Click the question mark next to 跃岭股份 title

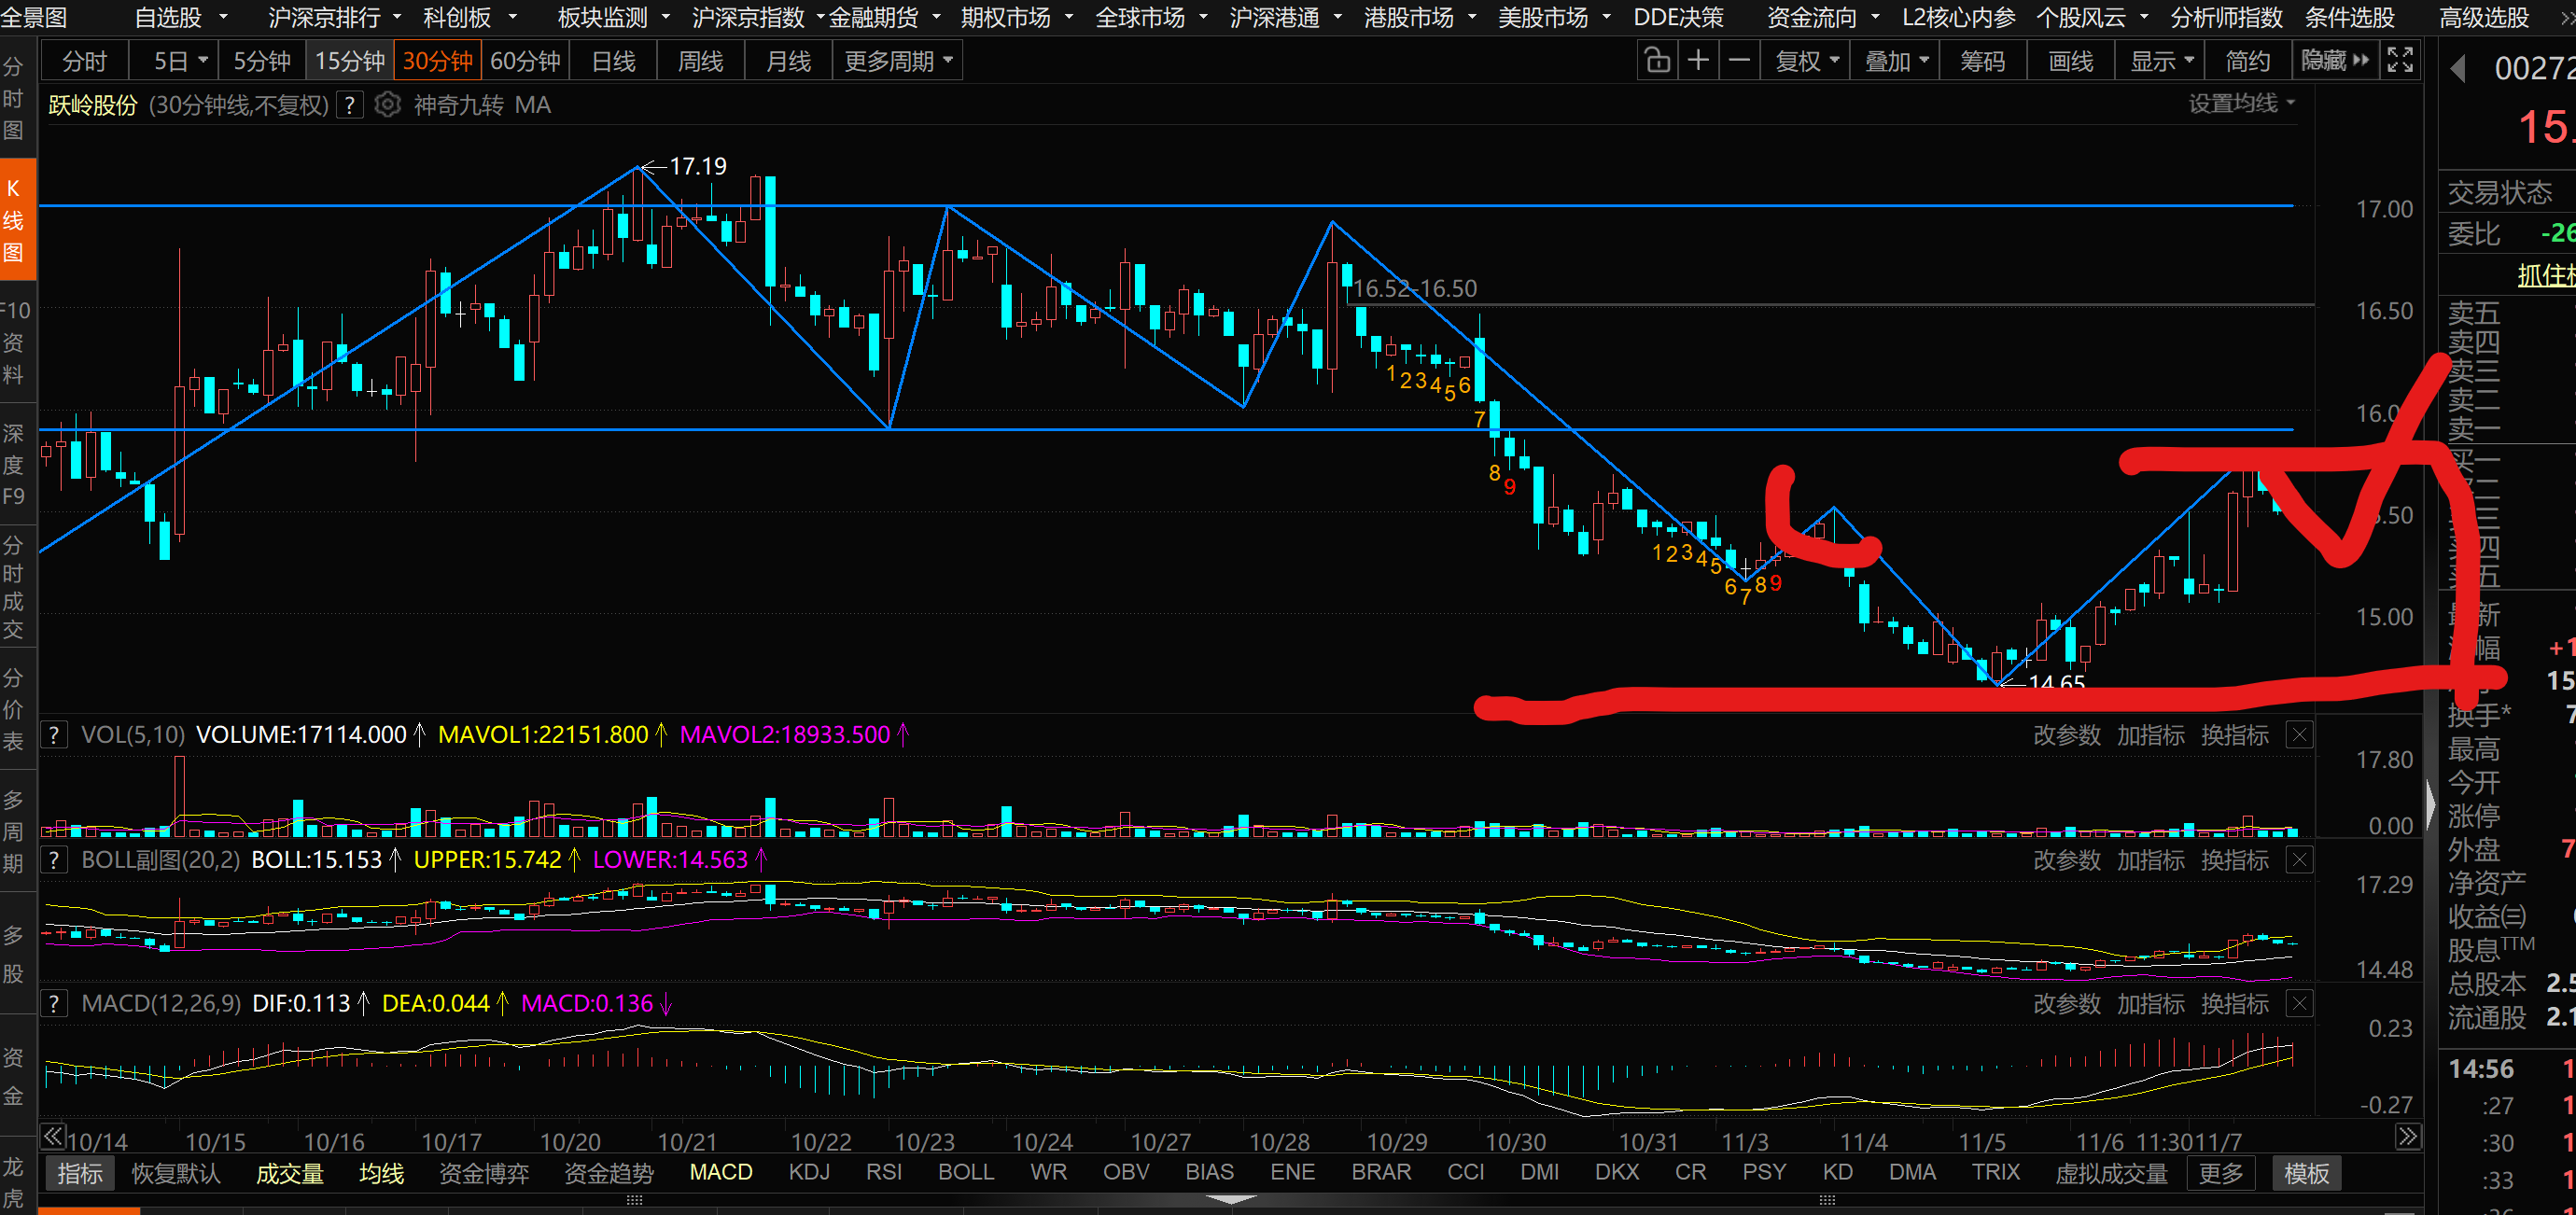coord(349,105)
